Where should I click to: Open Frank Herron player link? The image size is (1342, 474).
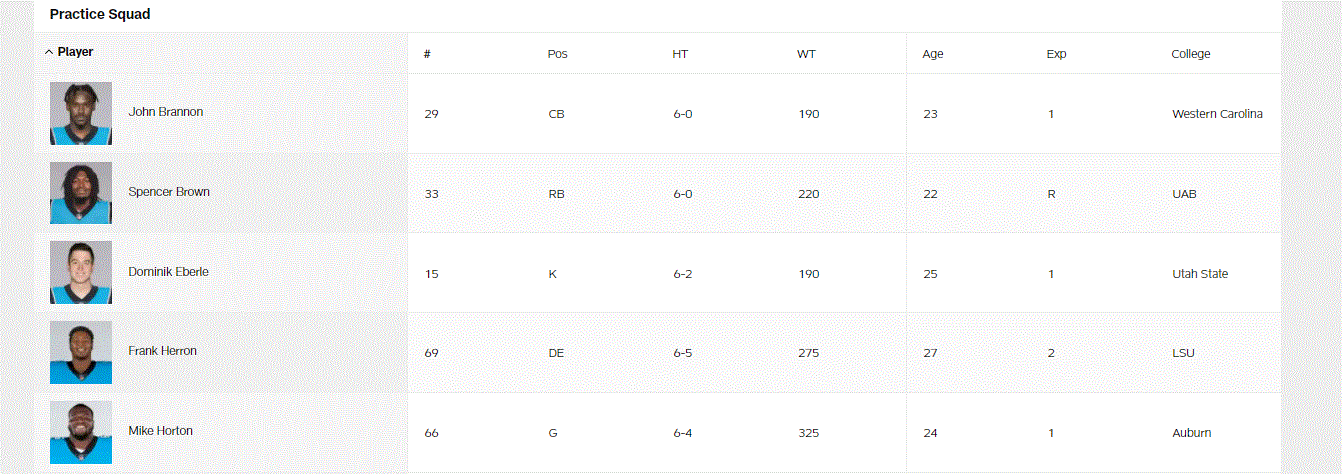[162, 351]
